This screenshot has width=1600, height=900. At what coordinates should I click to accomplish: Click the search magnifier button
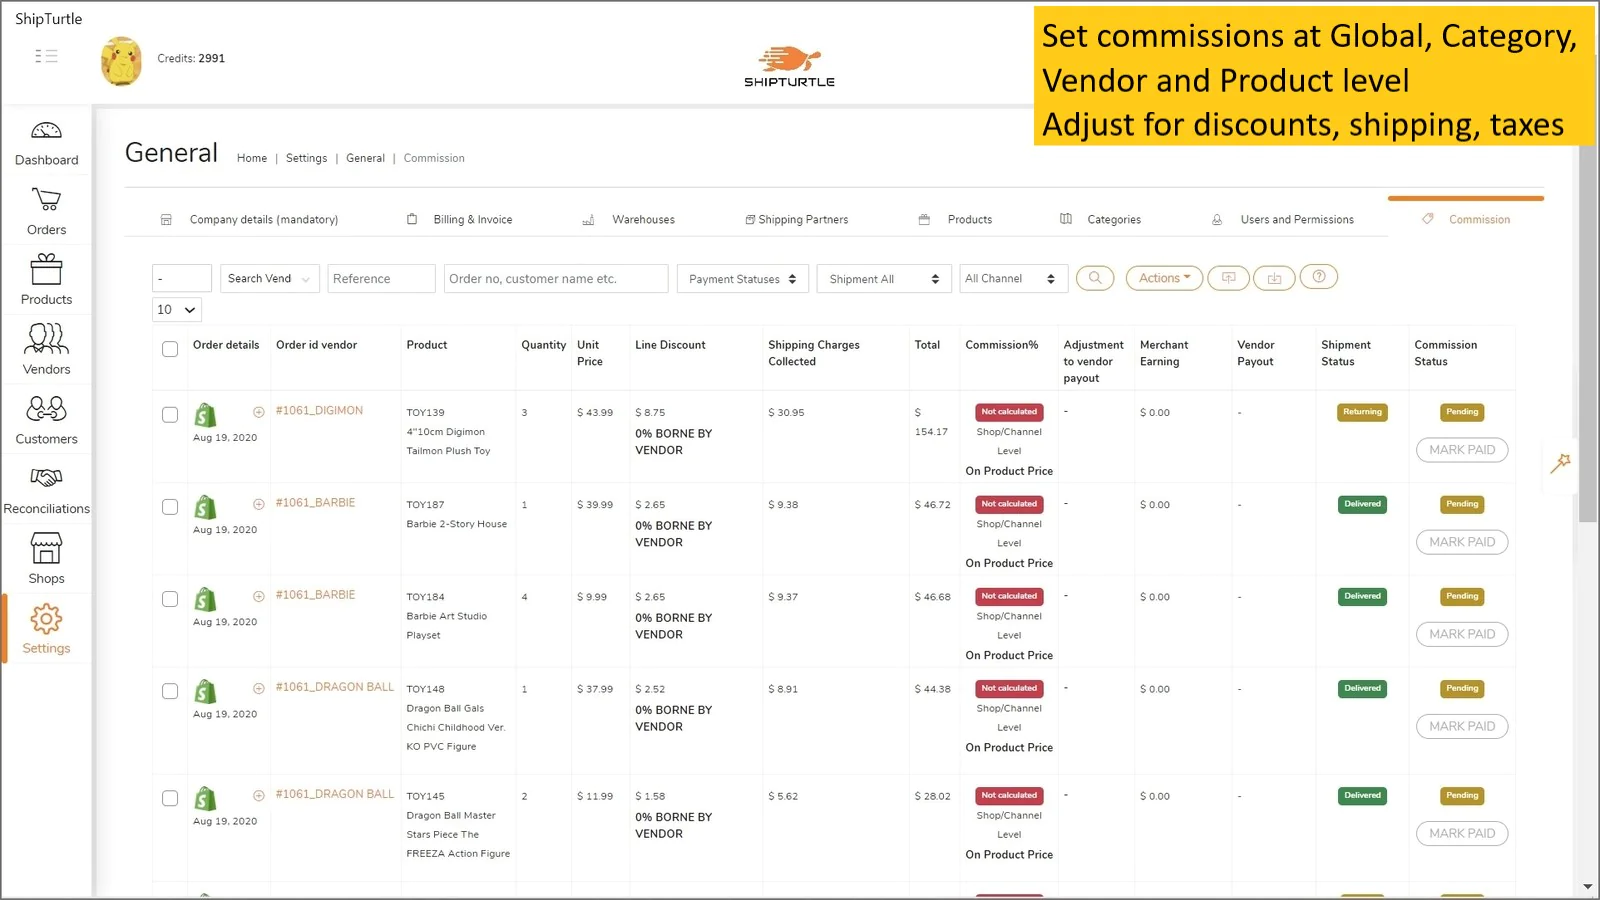1095,278
